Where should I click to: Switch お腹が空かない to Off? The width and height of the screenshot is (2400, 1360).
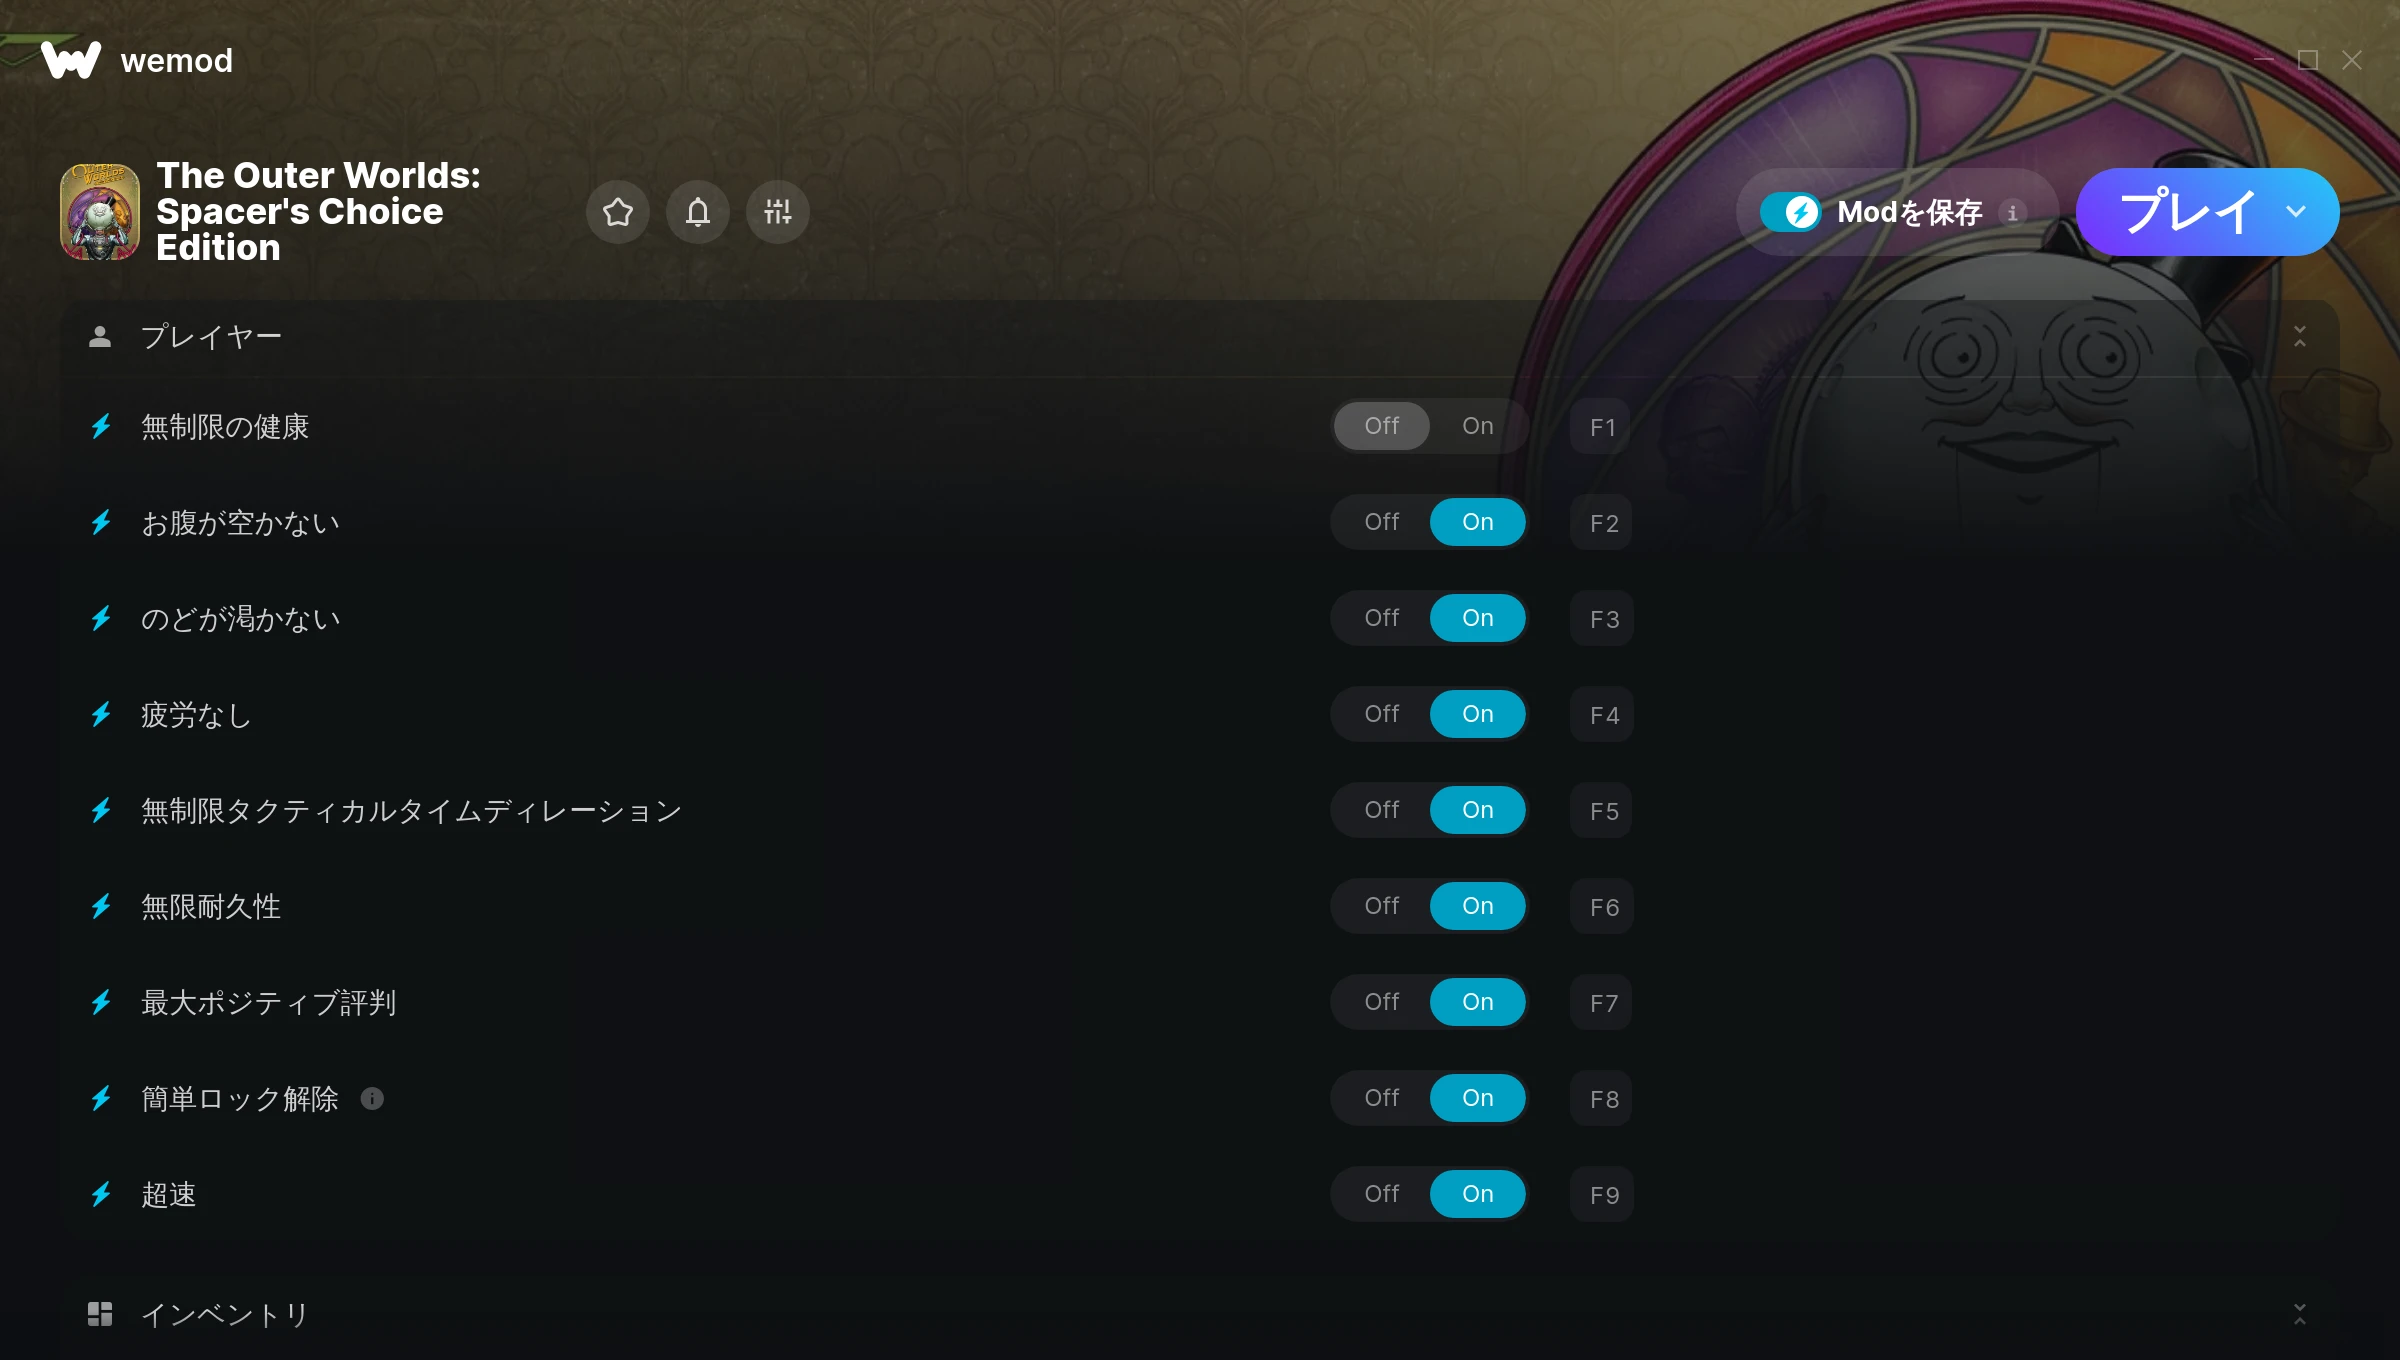[x=1382, y=522]
